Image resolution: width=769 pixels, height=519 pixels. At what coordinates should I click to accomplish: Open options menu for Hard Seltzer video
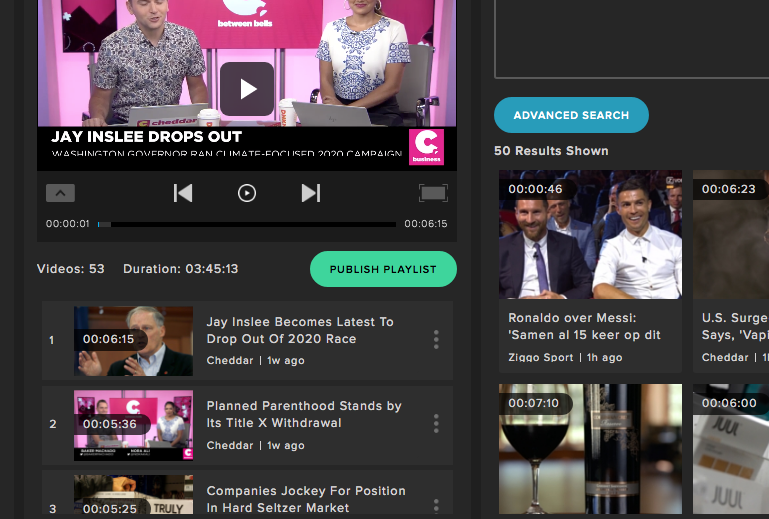pyautogui.click(x=436, y=506)
